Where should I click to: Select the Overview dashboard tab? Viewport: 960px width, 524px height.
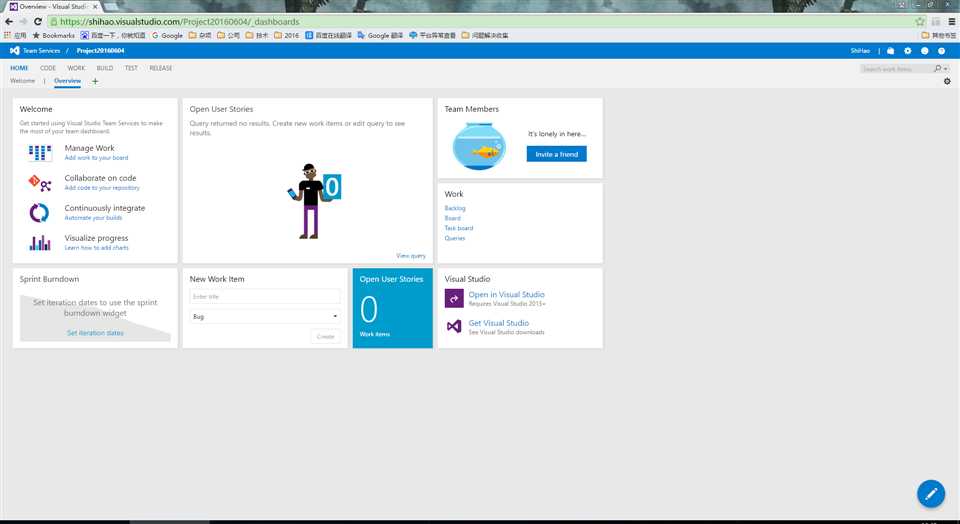point(67,81)
